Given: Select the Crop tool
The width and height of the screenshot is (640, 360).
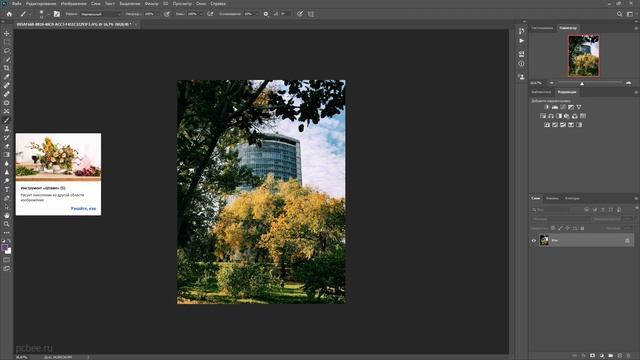Looking at the screenshot, I should click(7, 68).
